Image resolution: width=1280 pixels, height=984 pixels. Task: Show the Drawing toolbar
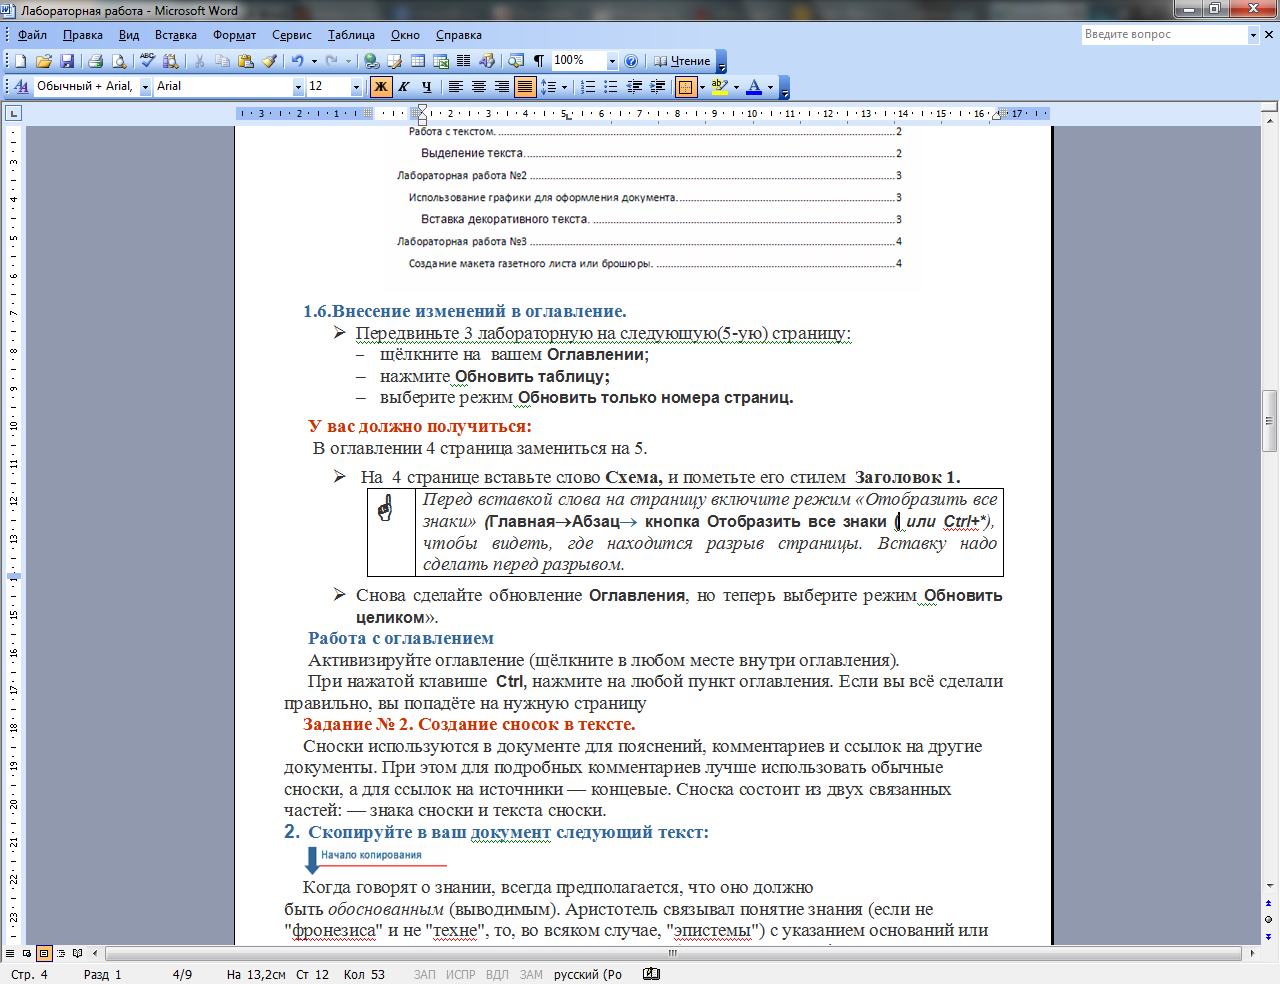point(487,61)
